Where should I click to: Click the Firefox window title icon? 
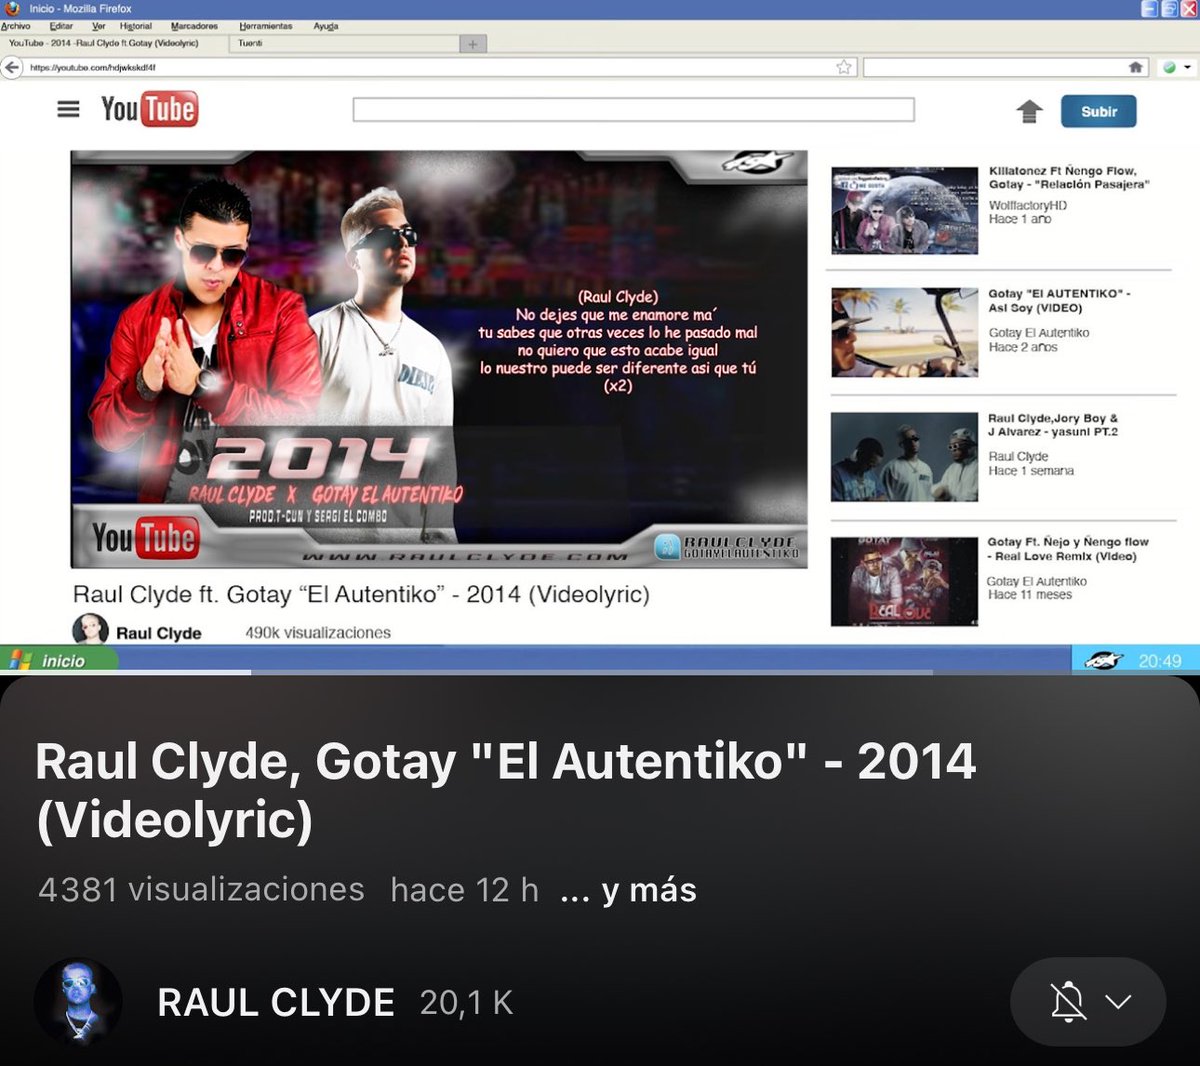(12, 8)
